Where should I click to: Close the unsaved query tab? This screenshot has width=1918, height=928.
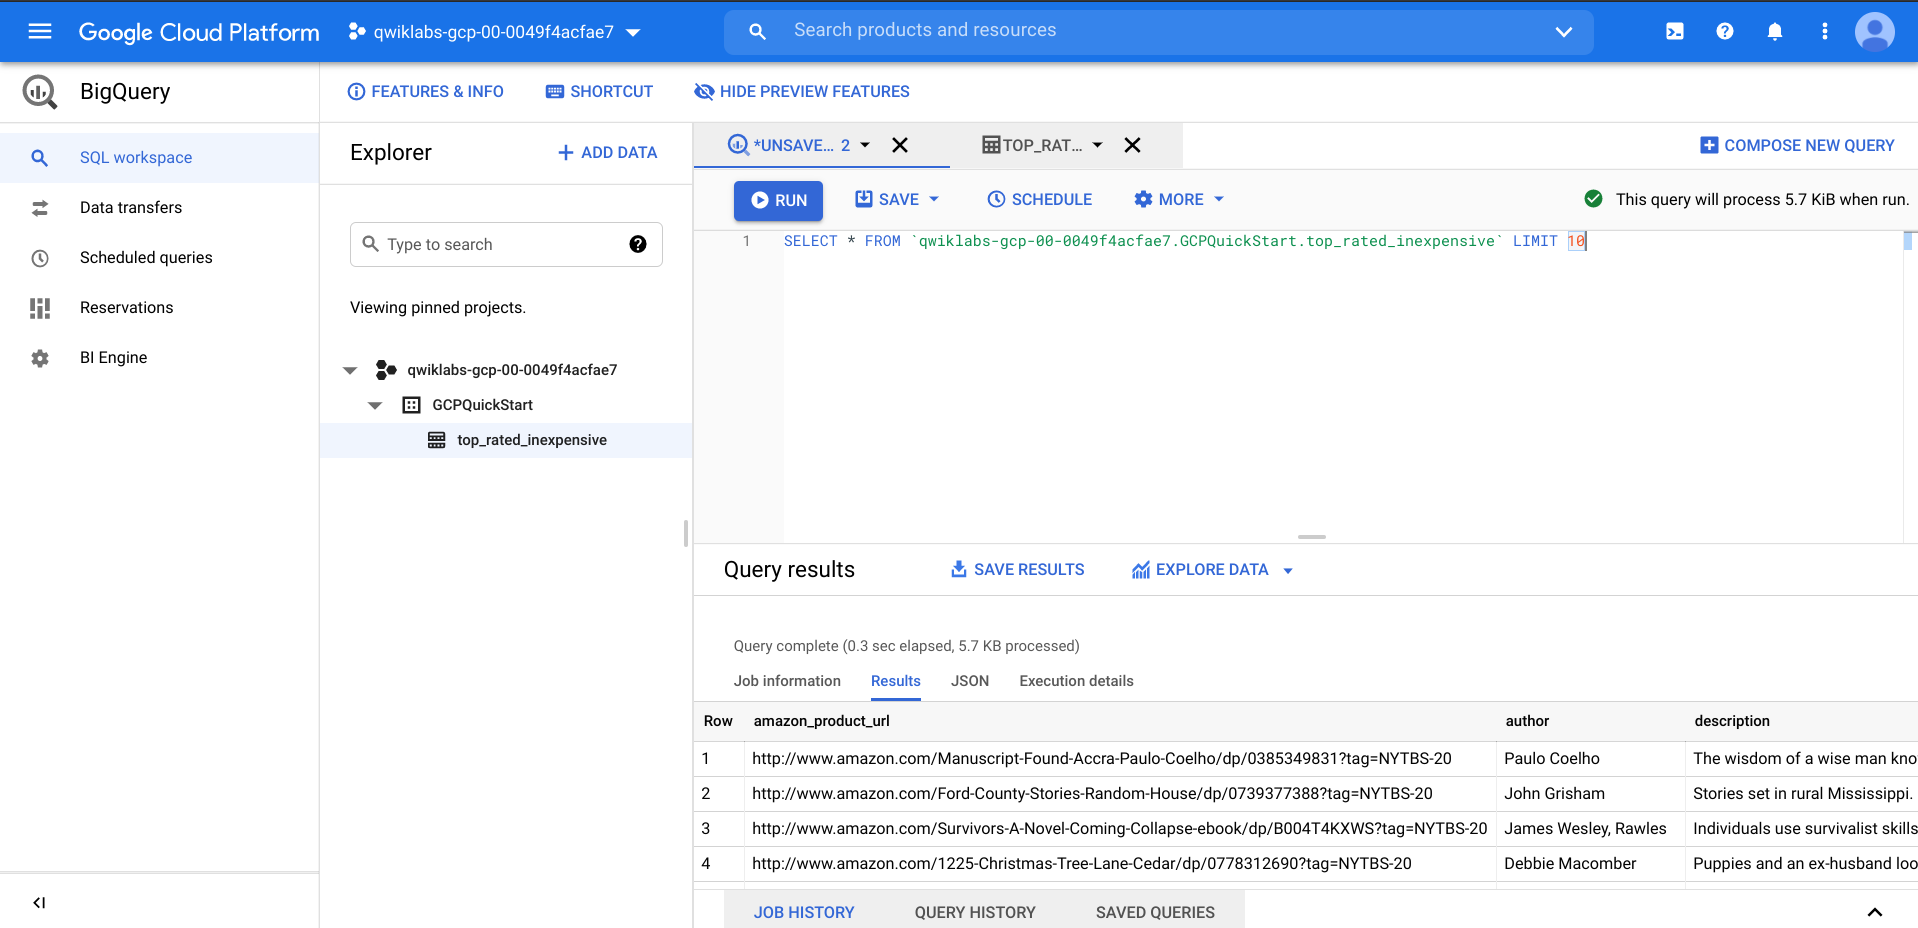[900, 145]
